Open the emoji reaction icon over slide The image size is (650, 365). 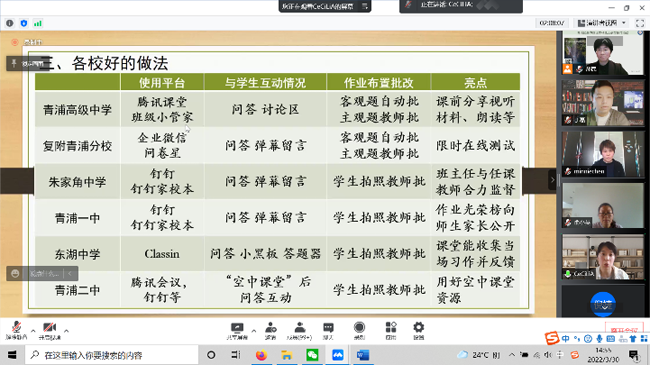coord(15,273)
